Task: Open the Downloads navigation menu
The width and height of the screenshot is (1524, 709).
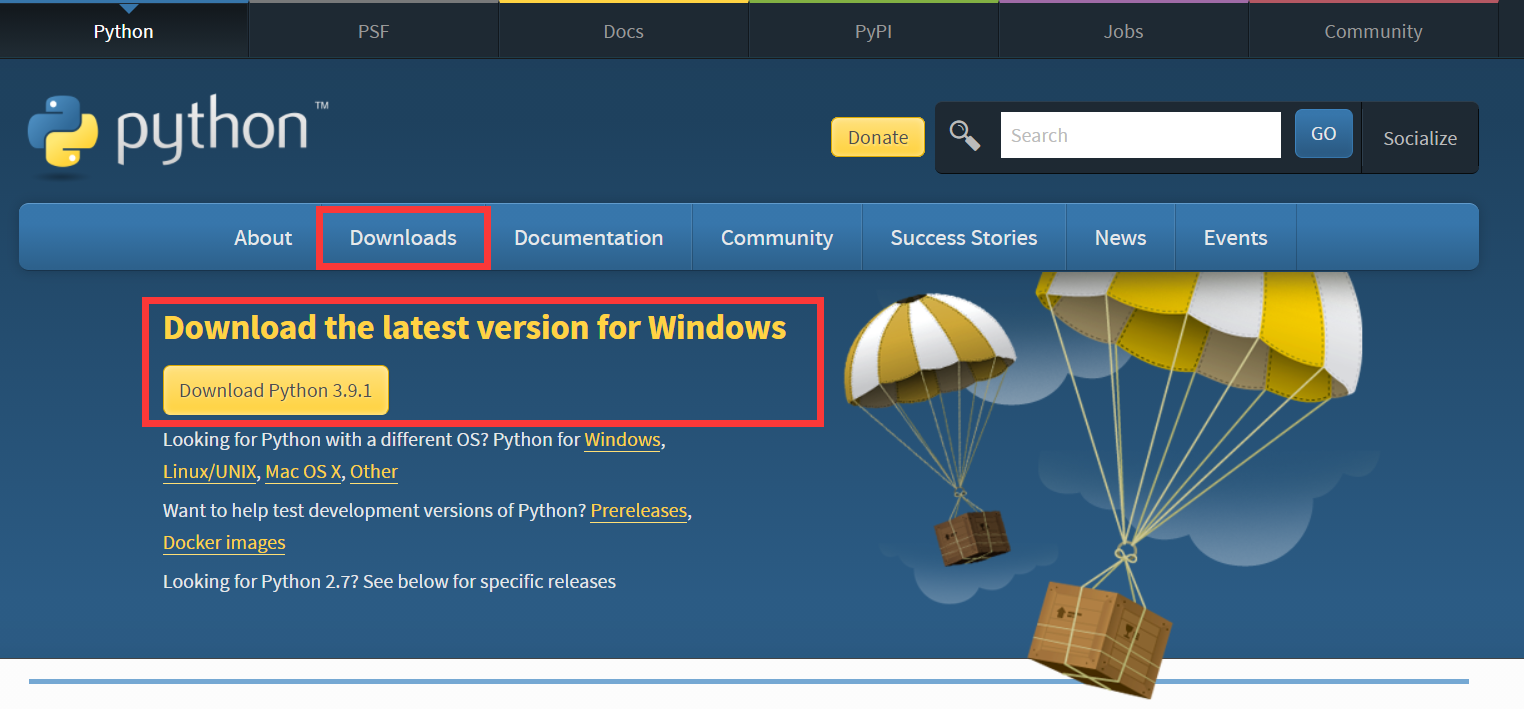Action: click(x=403, y=237)
